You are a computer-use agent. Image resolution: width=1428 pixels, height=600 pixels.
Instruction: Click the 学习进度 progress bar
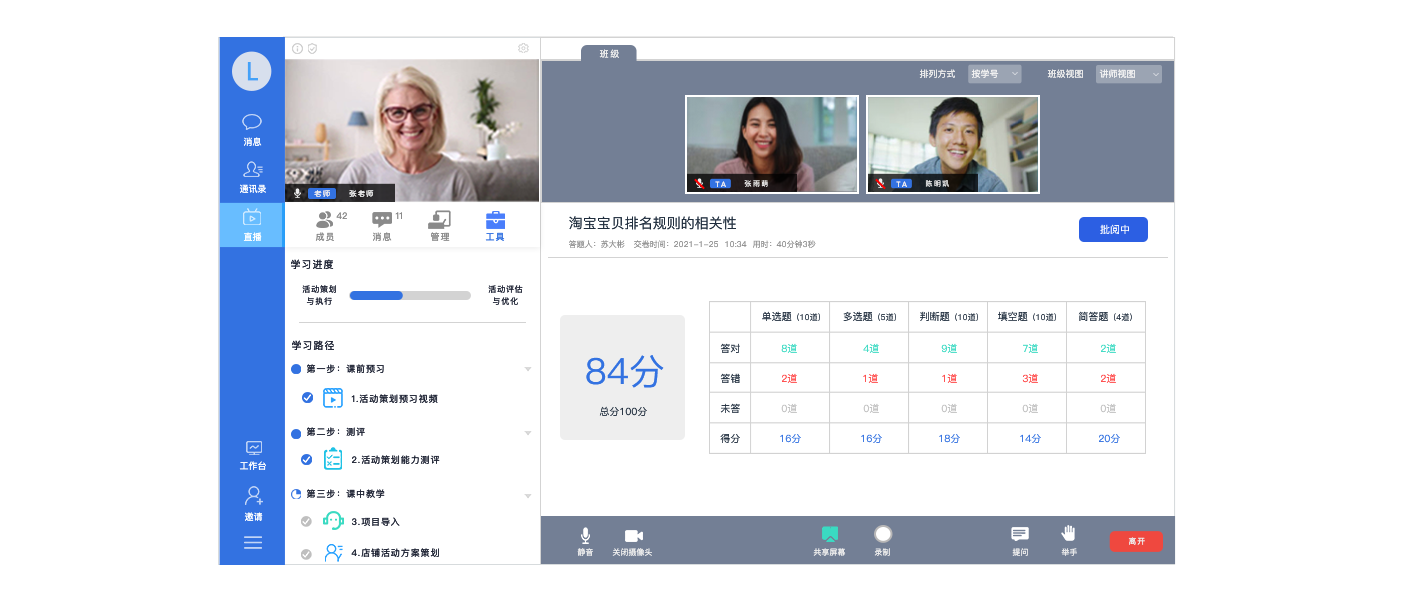coord(410,295)
